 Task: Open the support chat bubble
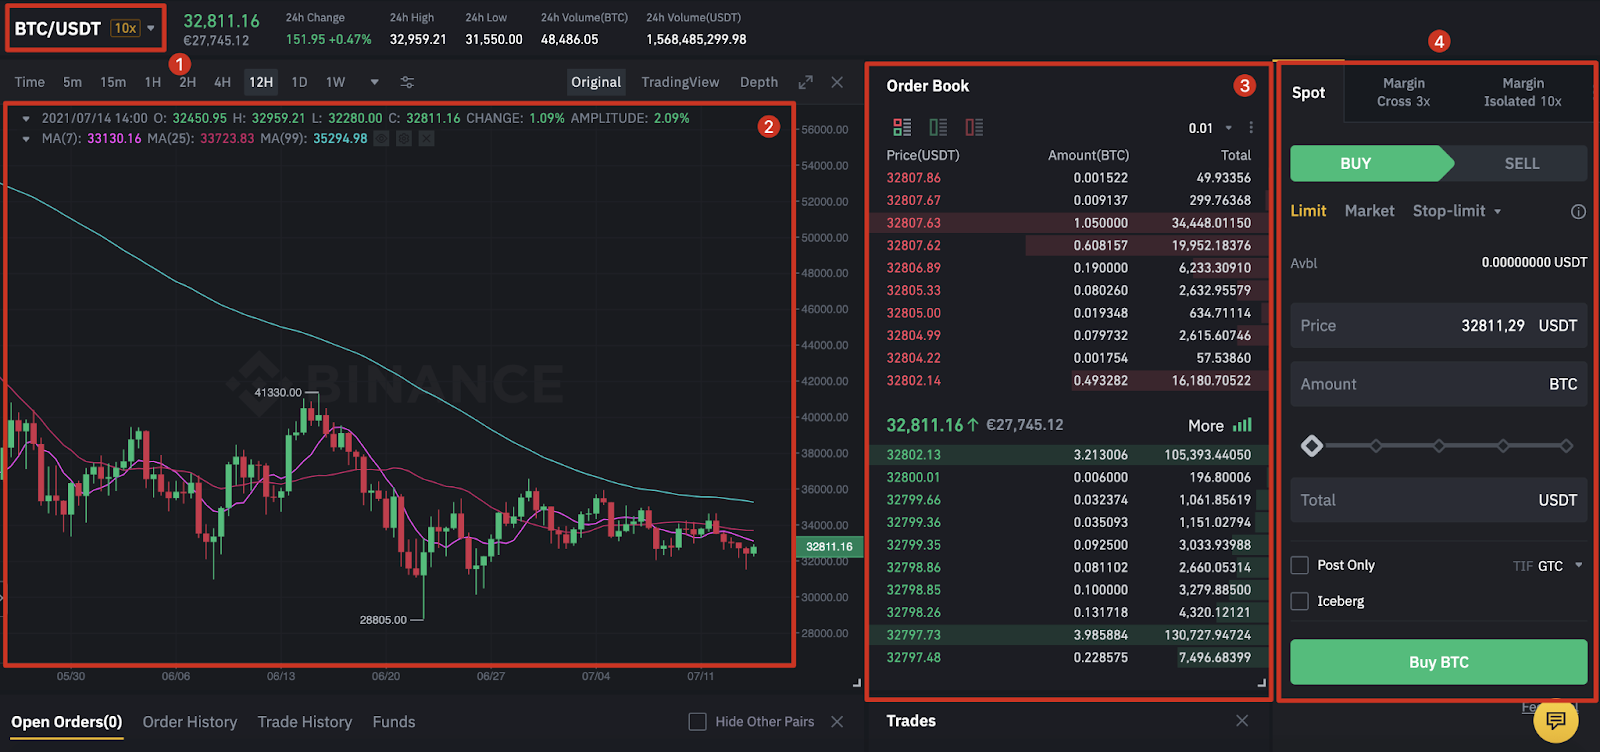pyautogui.click(x=1556, y=720)
